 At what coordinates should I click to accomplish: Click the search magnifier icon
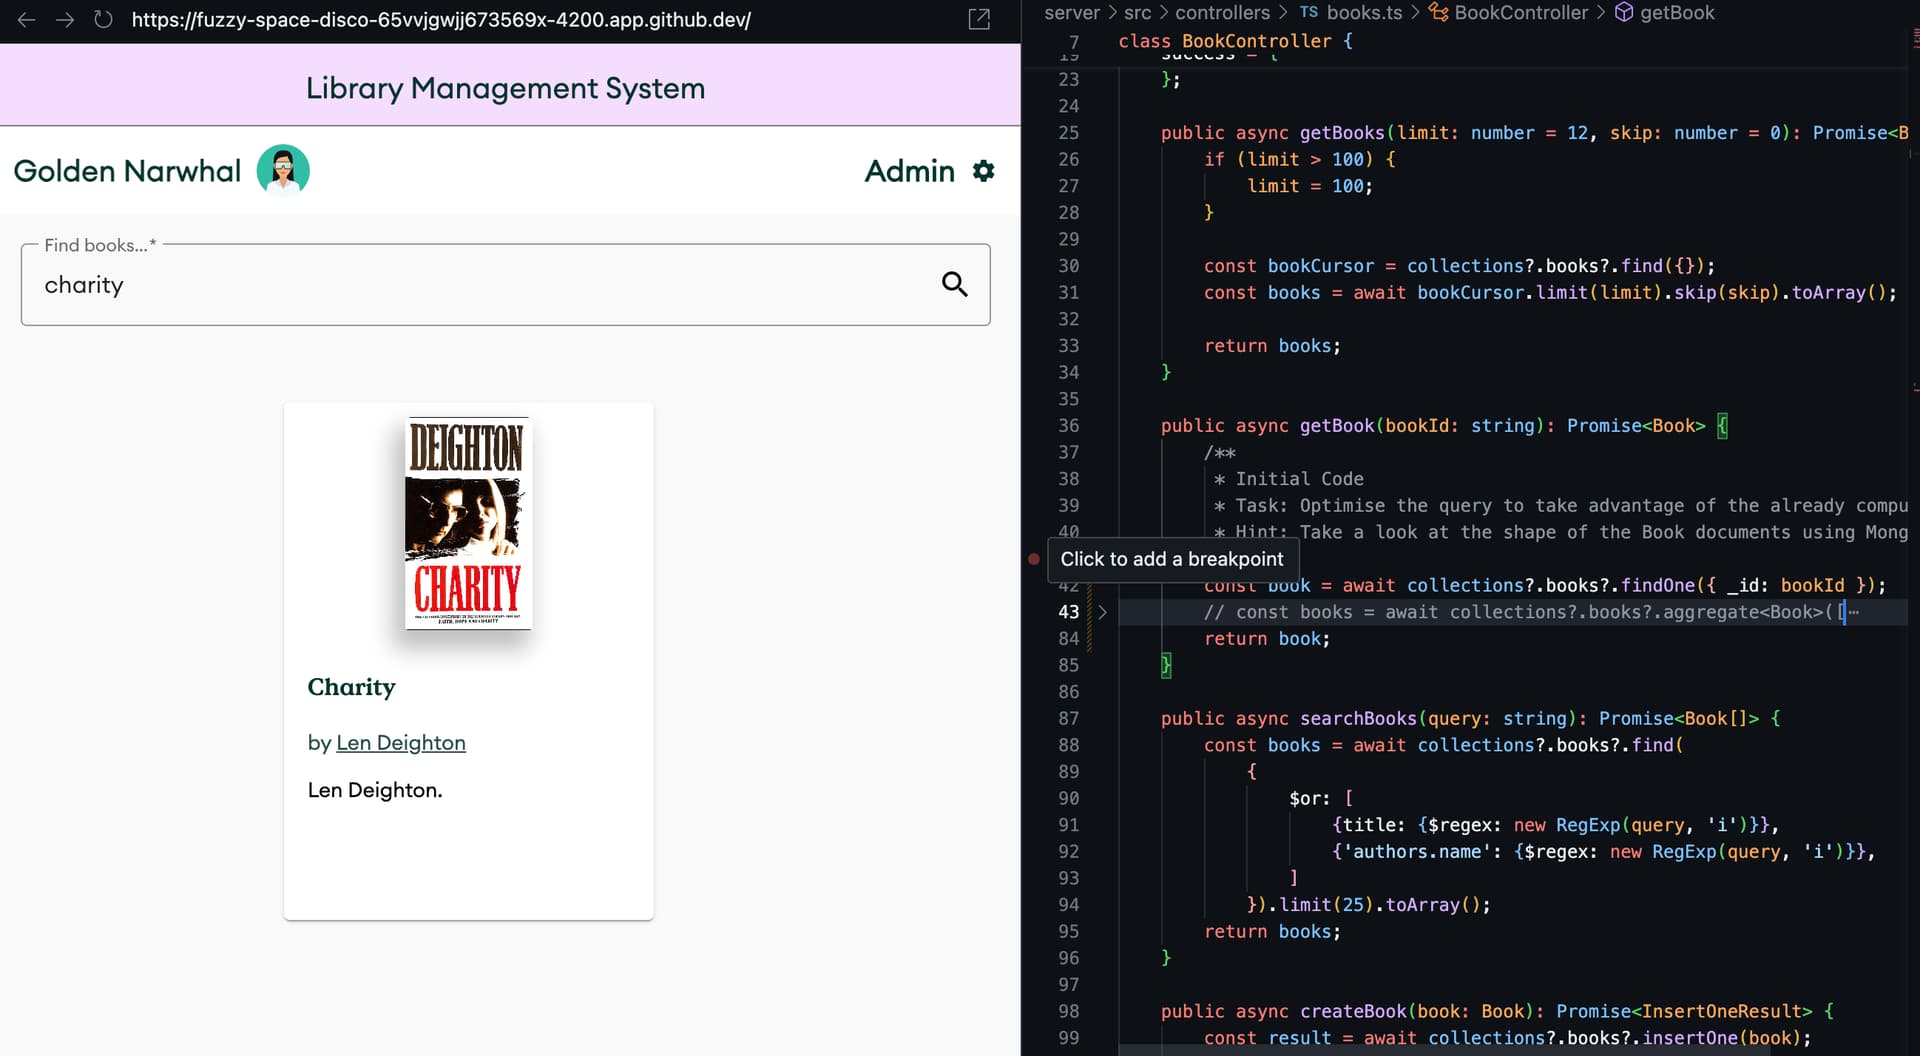[954, 285]
